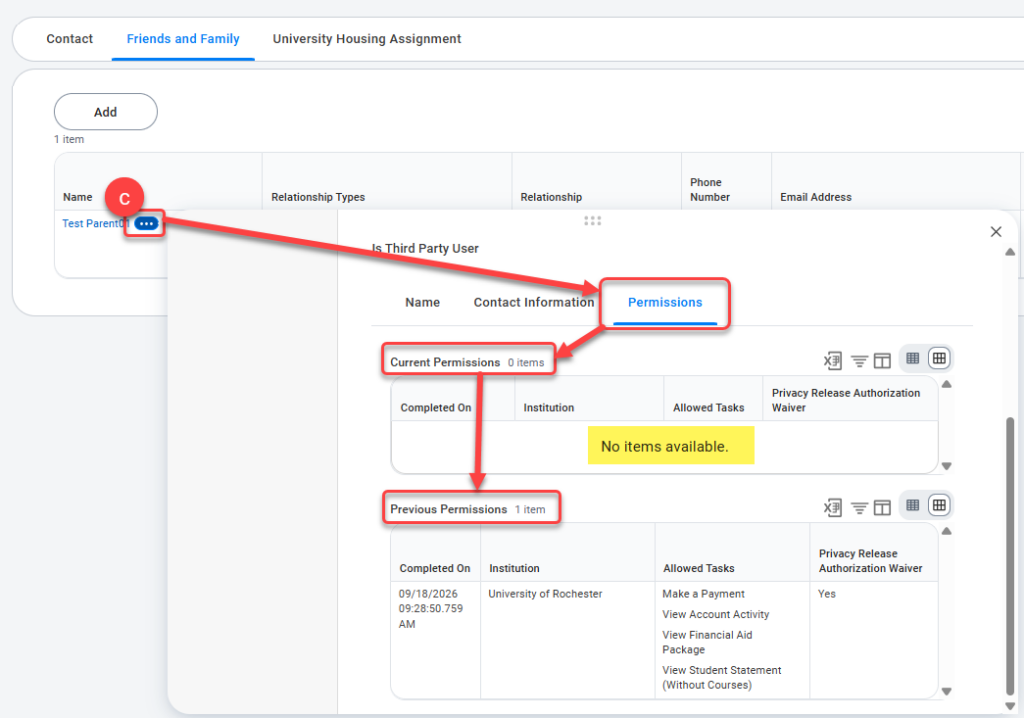The width and height of the screenshot is (1024, 718).
Task: Click View Student Statement (Without Courses)
Action: [x=722, y=677]
